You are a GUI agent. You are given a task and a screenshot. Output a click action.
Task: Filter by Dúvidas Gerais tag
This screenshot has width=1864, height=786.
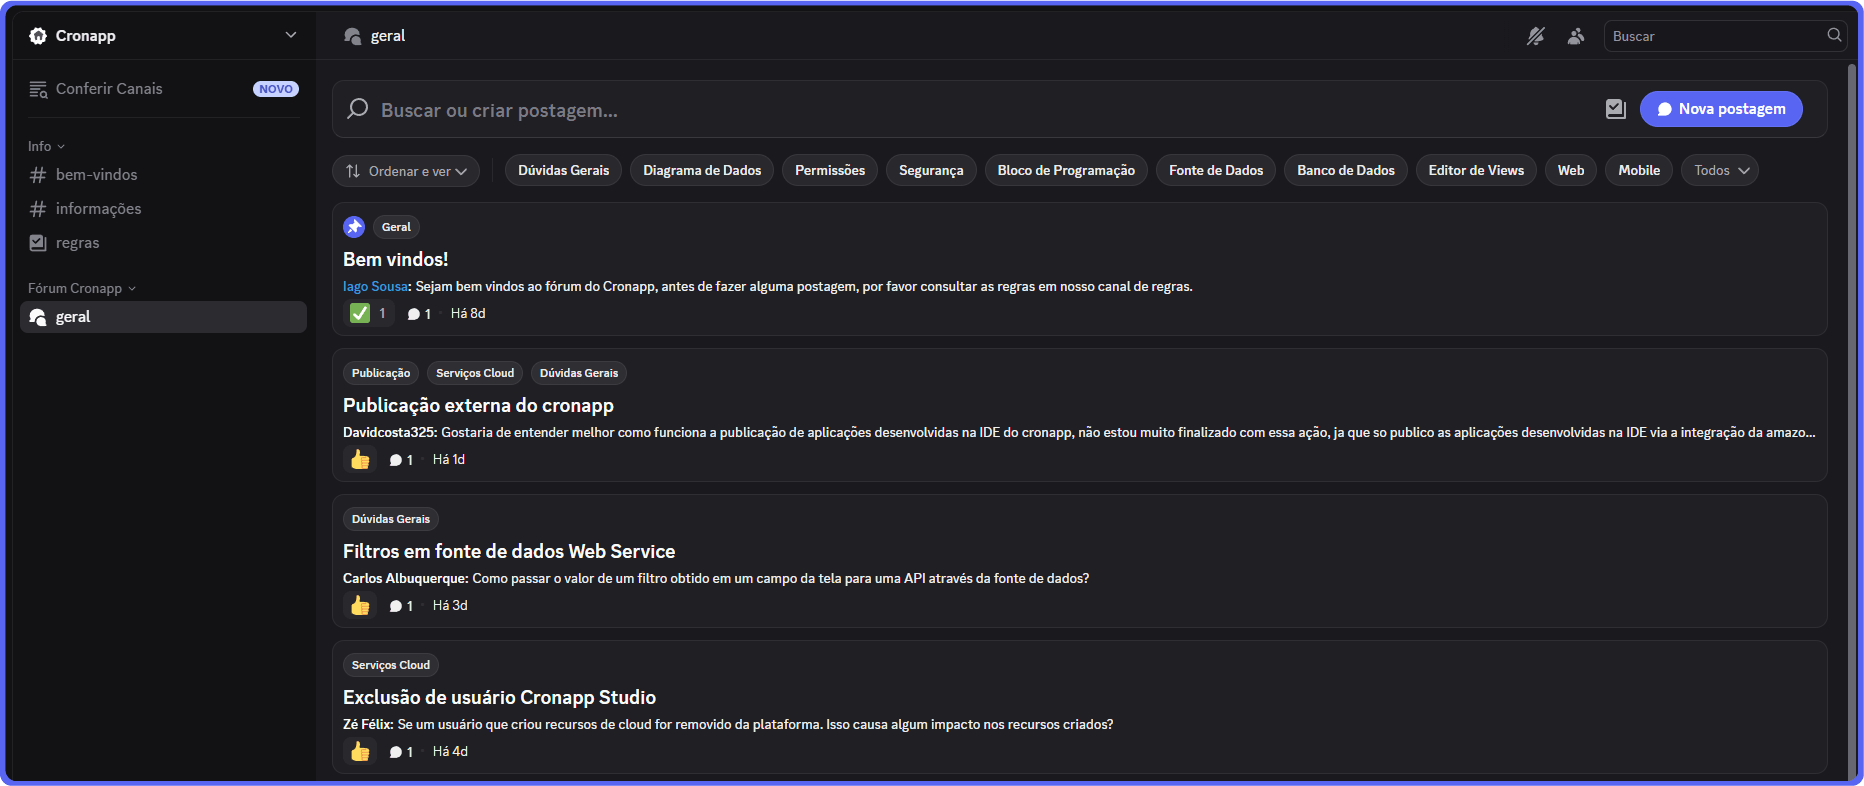coord(563,170)
